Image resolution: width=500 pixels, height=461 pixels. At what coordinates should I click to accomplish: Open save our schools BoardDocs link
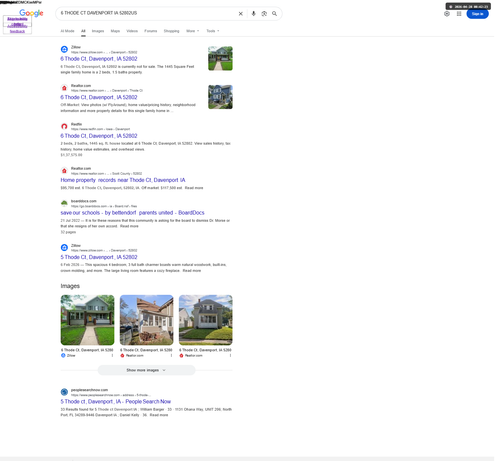pyautogui.click(x=132, y=213)
